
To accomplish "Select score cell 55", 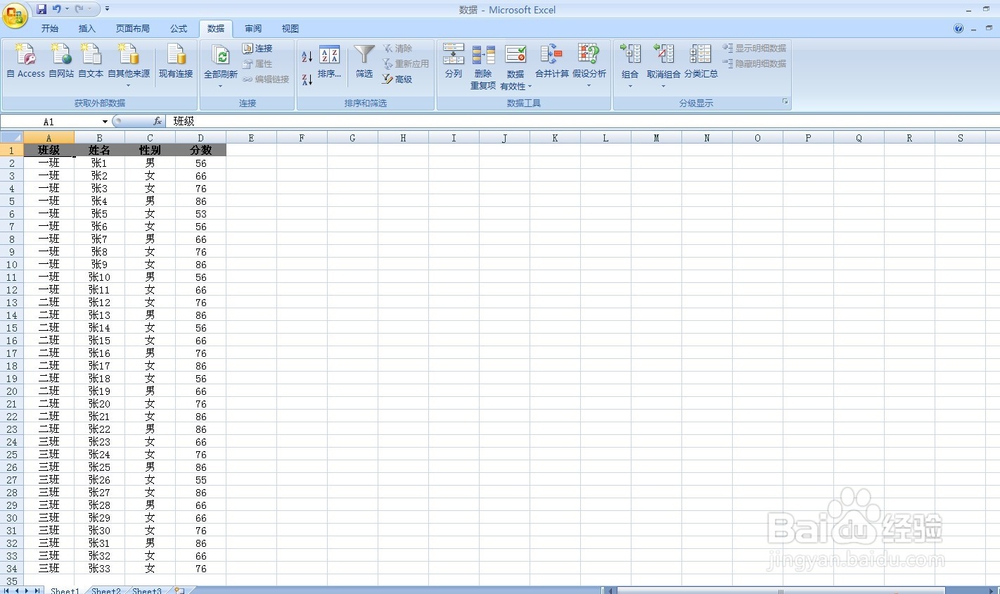I will click(201, 480).
